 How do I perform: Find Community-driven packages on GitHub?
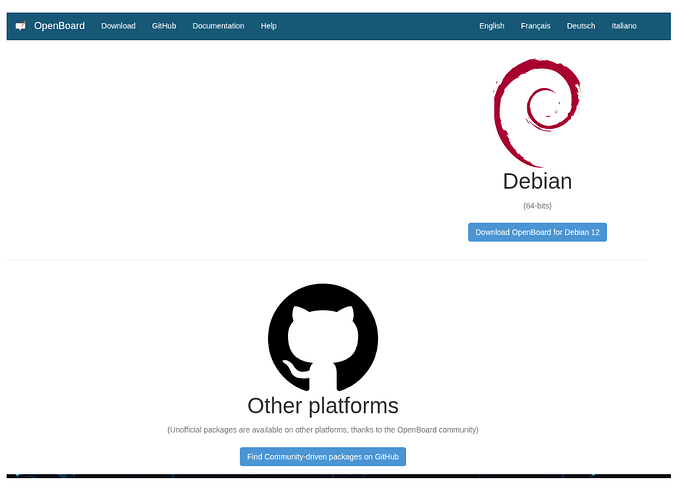coord(323,457)
